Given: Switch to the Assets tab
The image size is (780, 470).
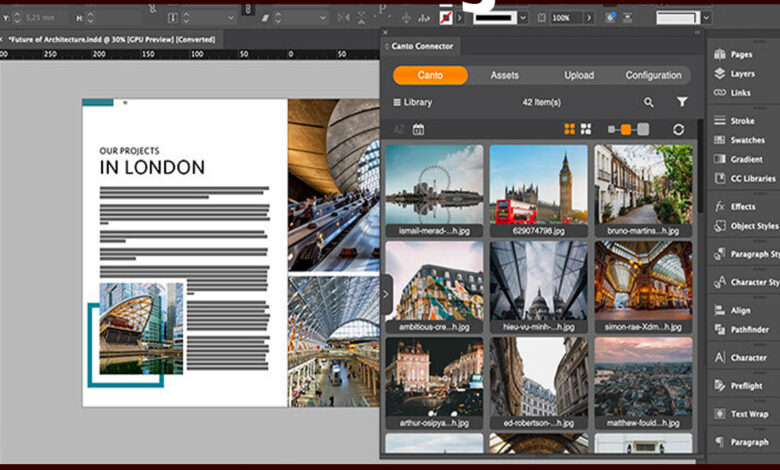Looking at the screenshot, I should coord(504,75).
